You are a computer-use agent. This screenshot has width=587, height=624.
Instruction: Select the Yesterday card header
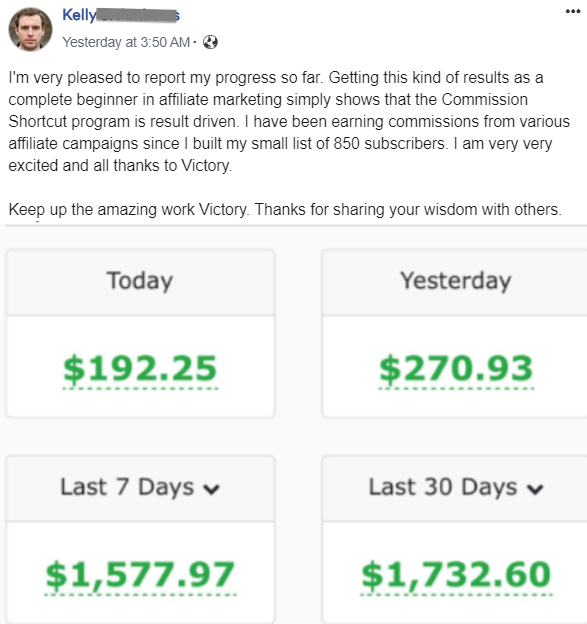[x=454, y=283]
